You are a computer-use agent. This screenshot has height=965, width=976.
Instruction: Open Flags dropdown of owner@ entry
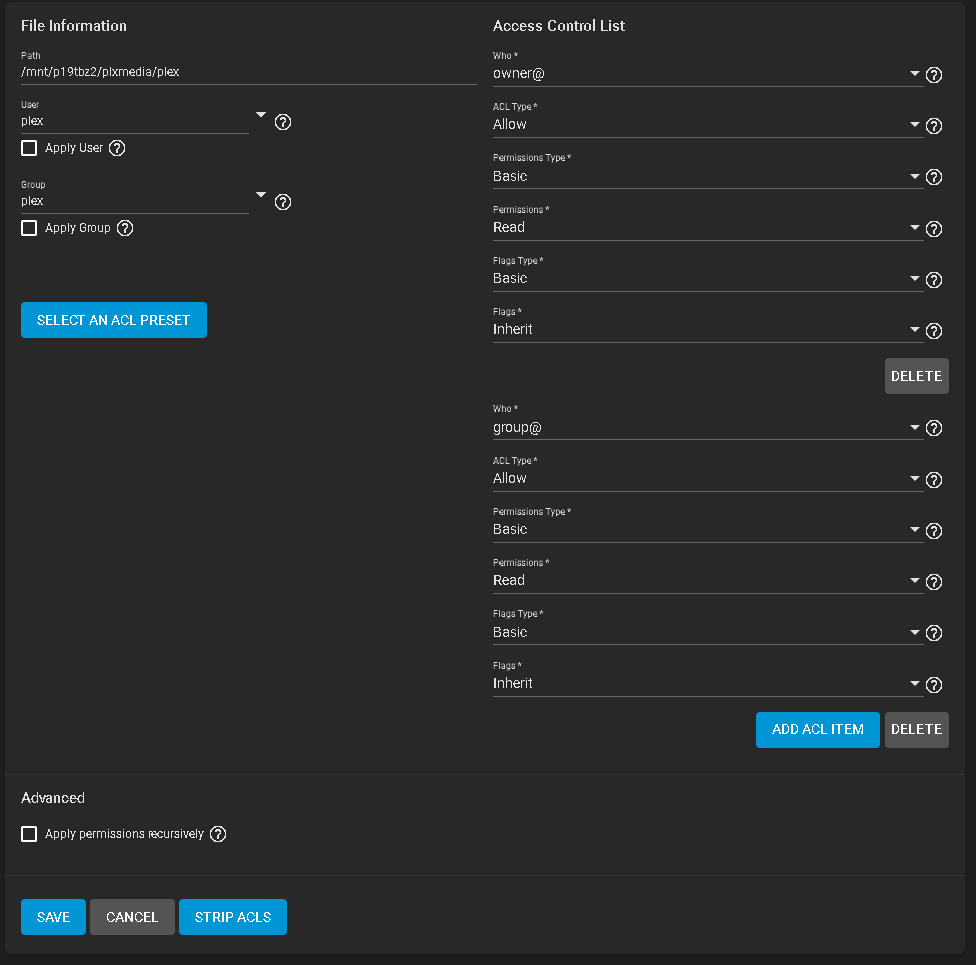coord(708,329)
